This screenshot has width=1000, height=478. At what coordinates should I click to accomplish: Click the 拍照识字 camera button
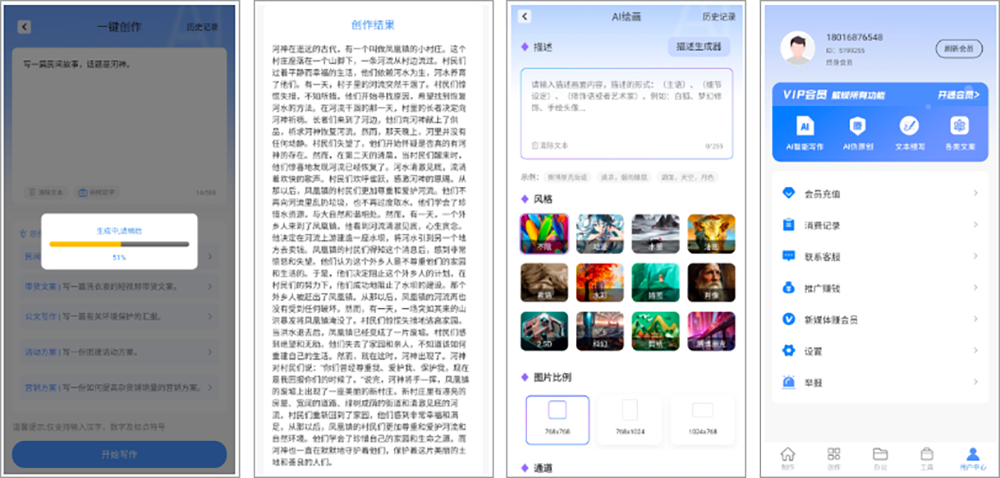(x=96, y=192)
